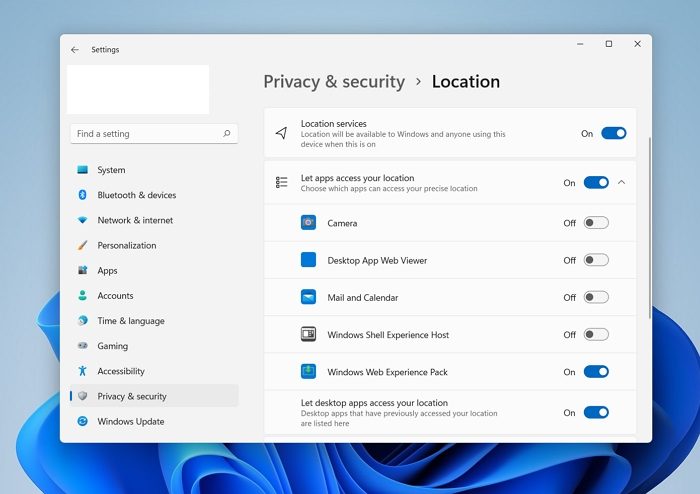
Task: Turn off Location services toggle
Action: point(614,133)
